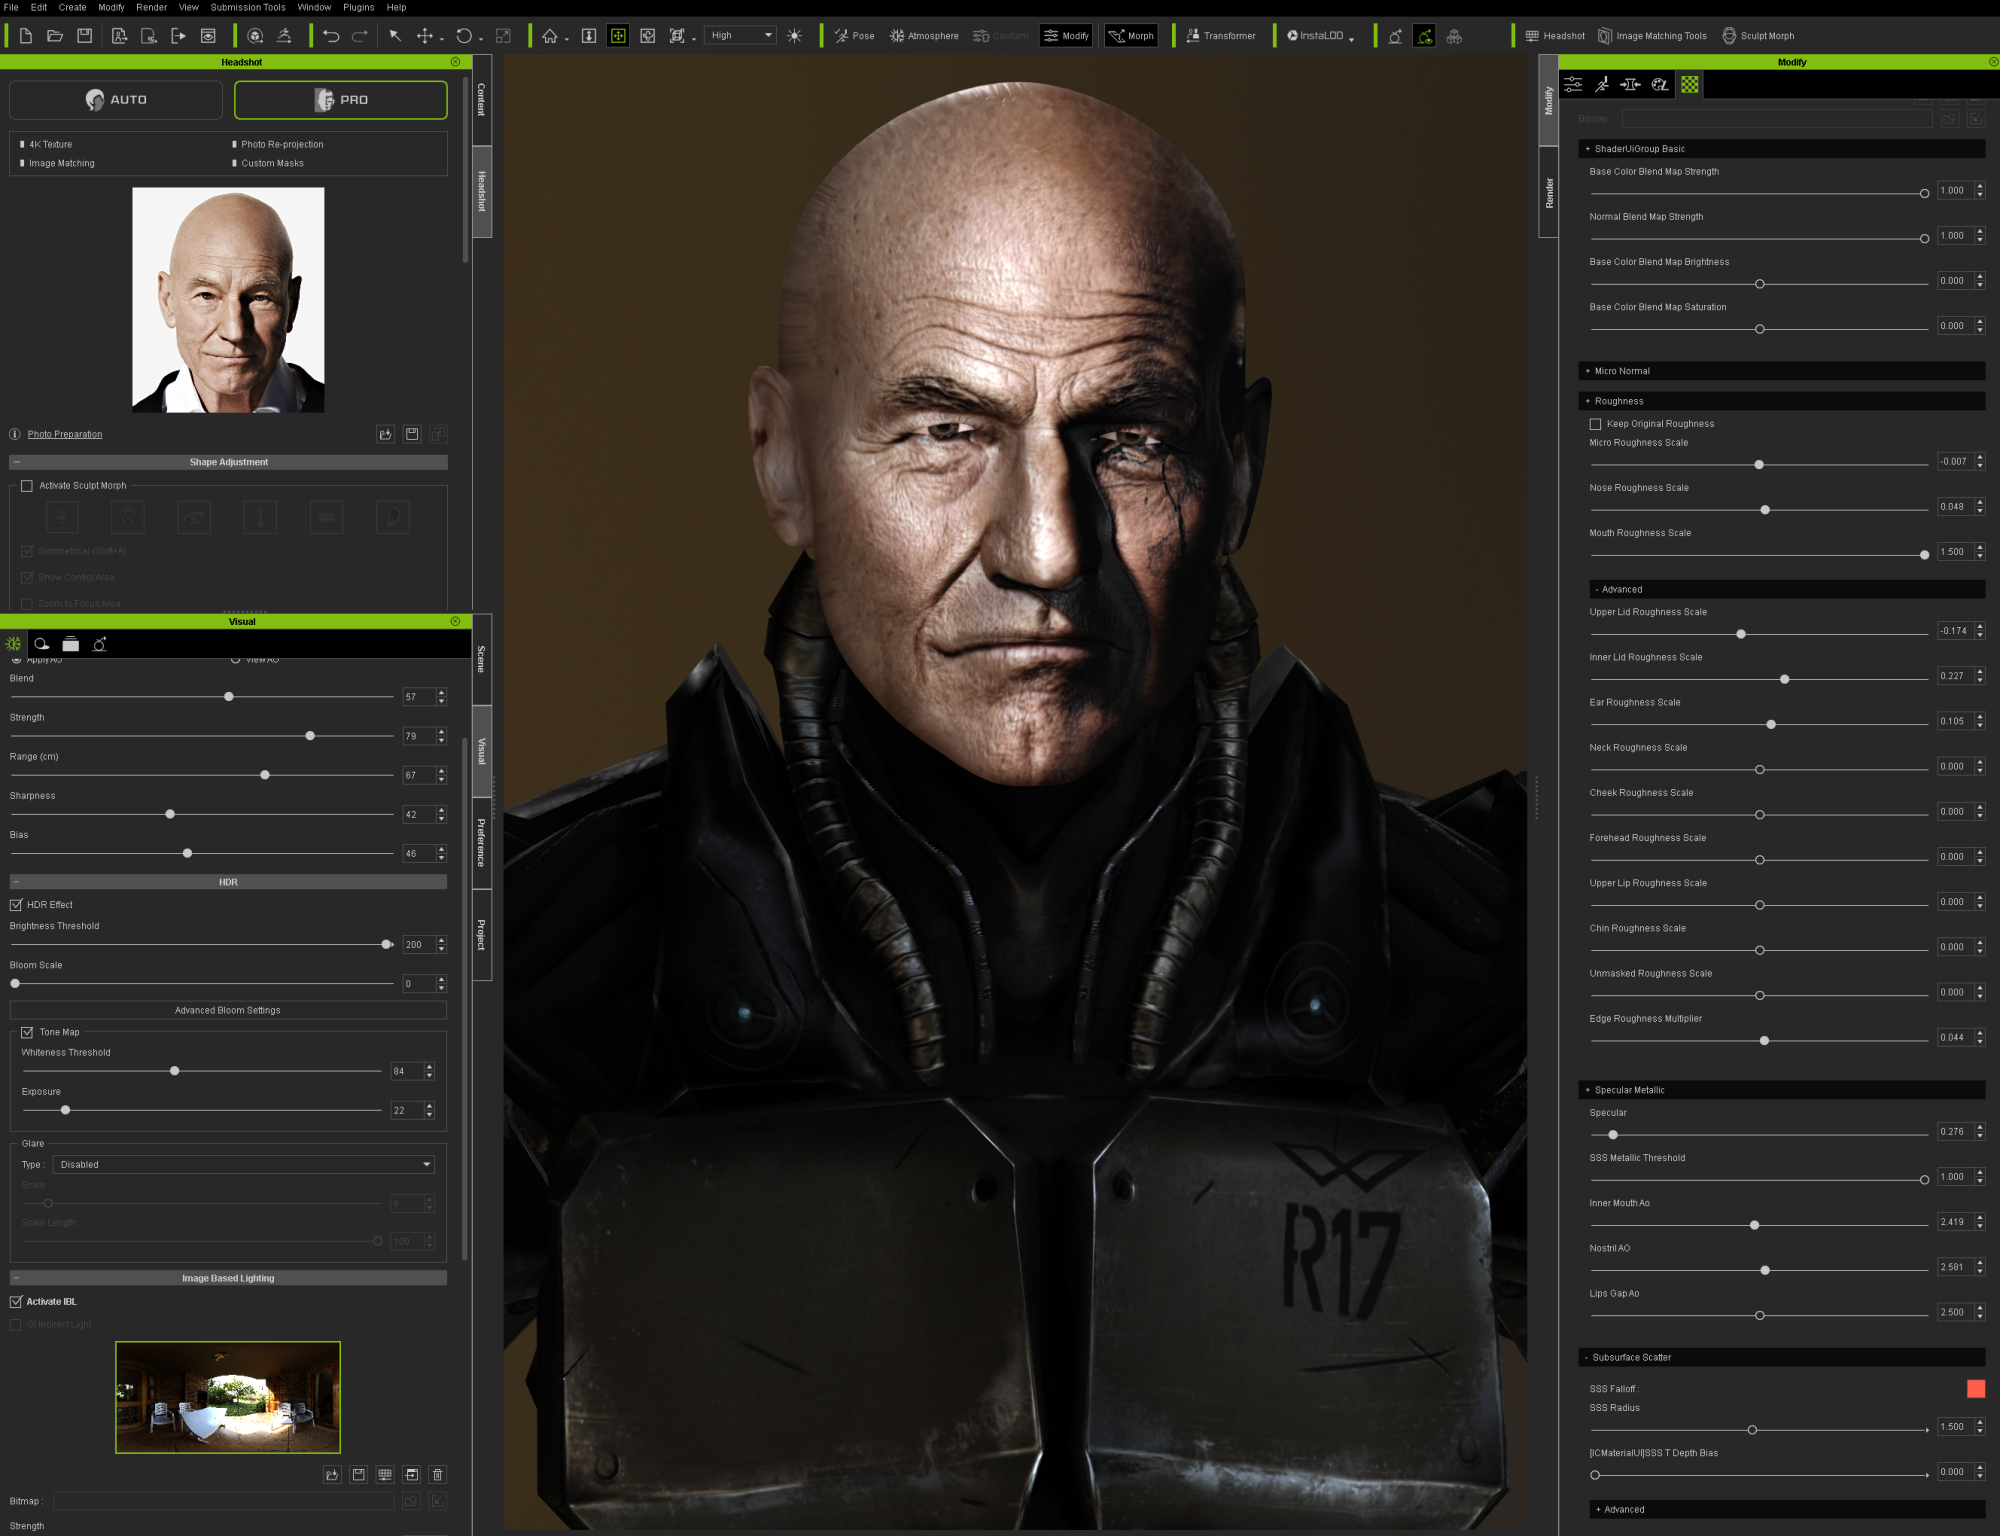
Task: Switch to the Scene side tab
Action: (x=481, y=659)
